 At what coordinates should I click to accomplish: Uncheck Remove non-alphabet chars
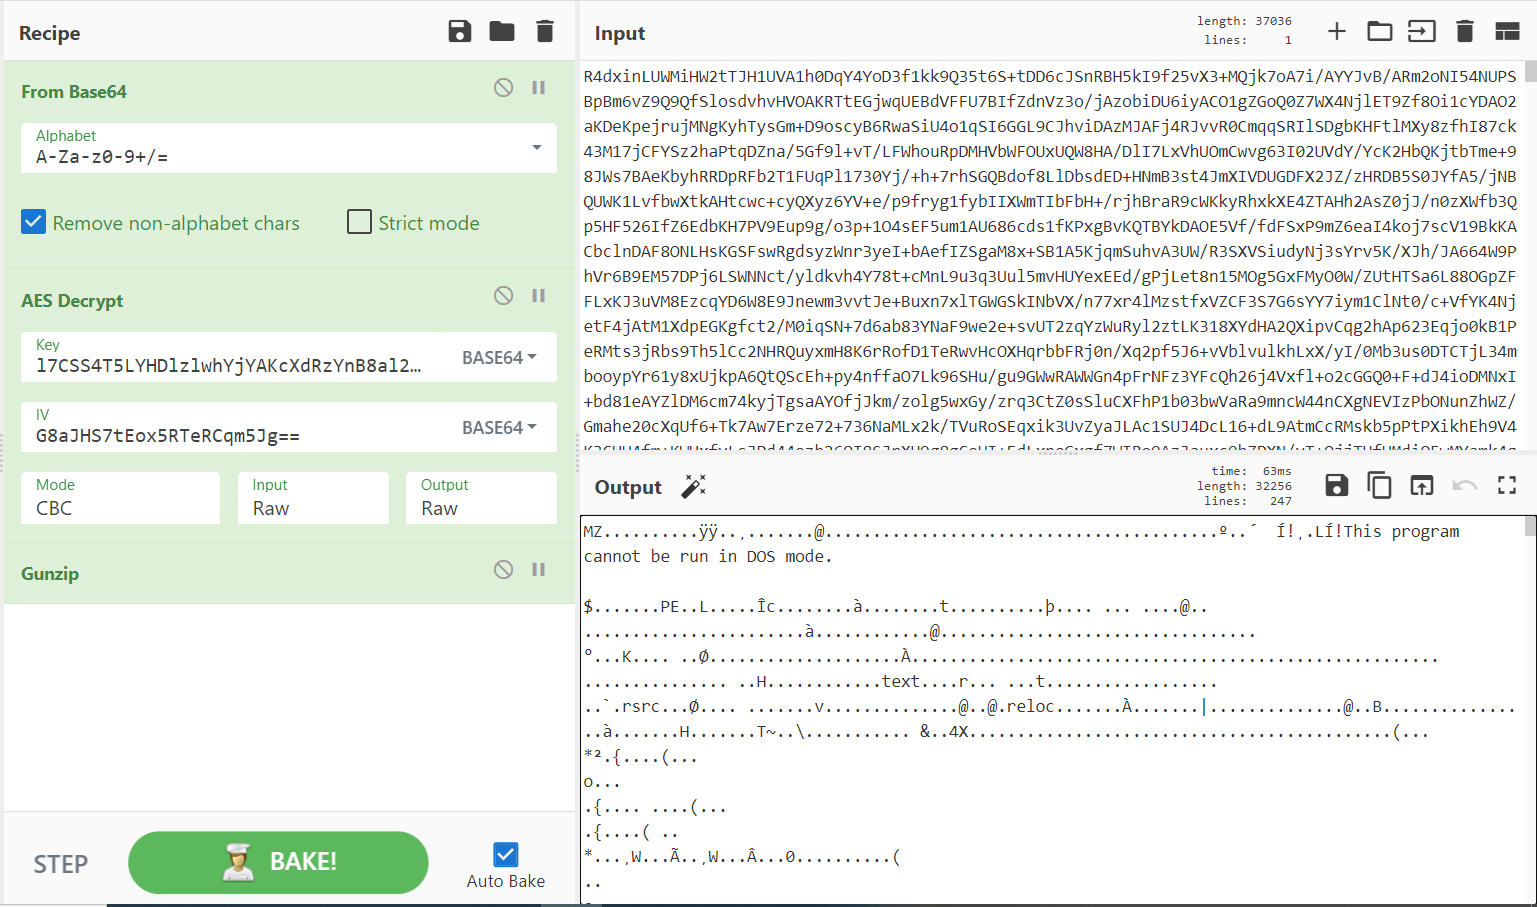point(34,222)
